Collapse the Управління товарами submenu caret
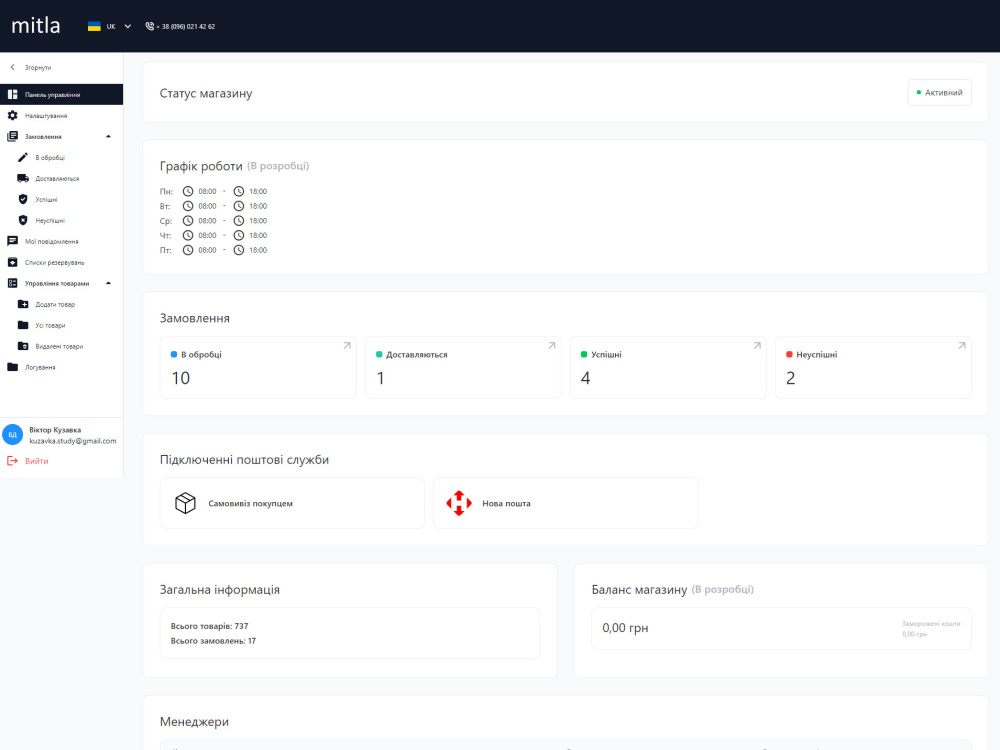 point(108,283)
